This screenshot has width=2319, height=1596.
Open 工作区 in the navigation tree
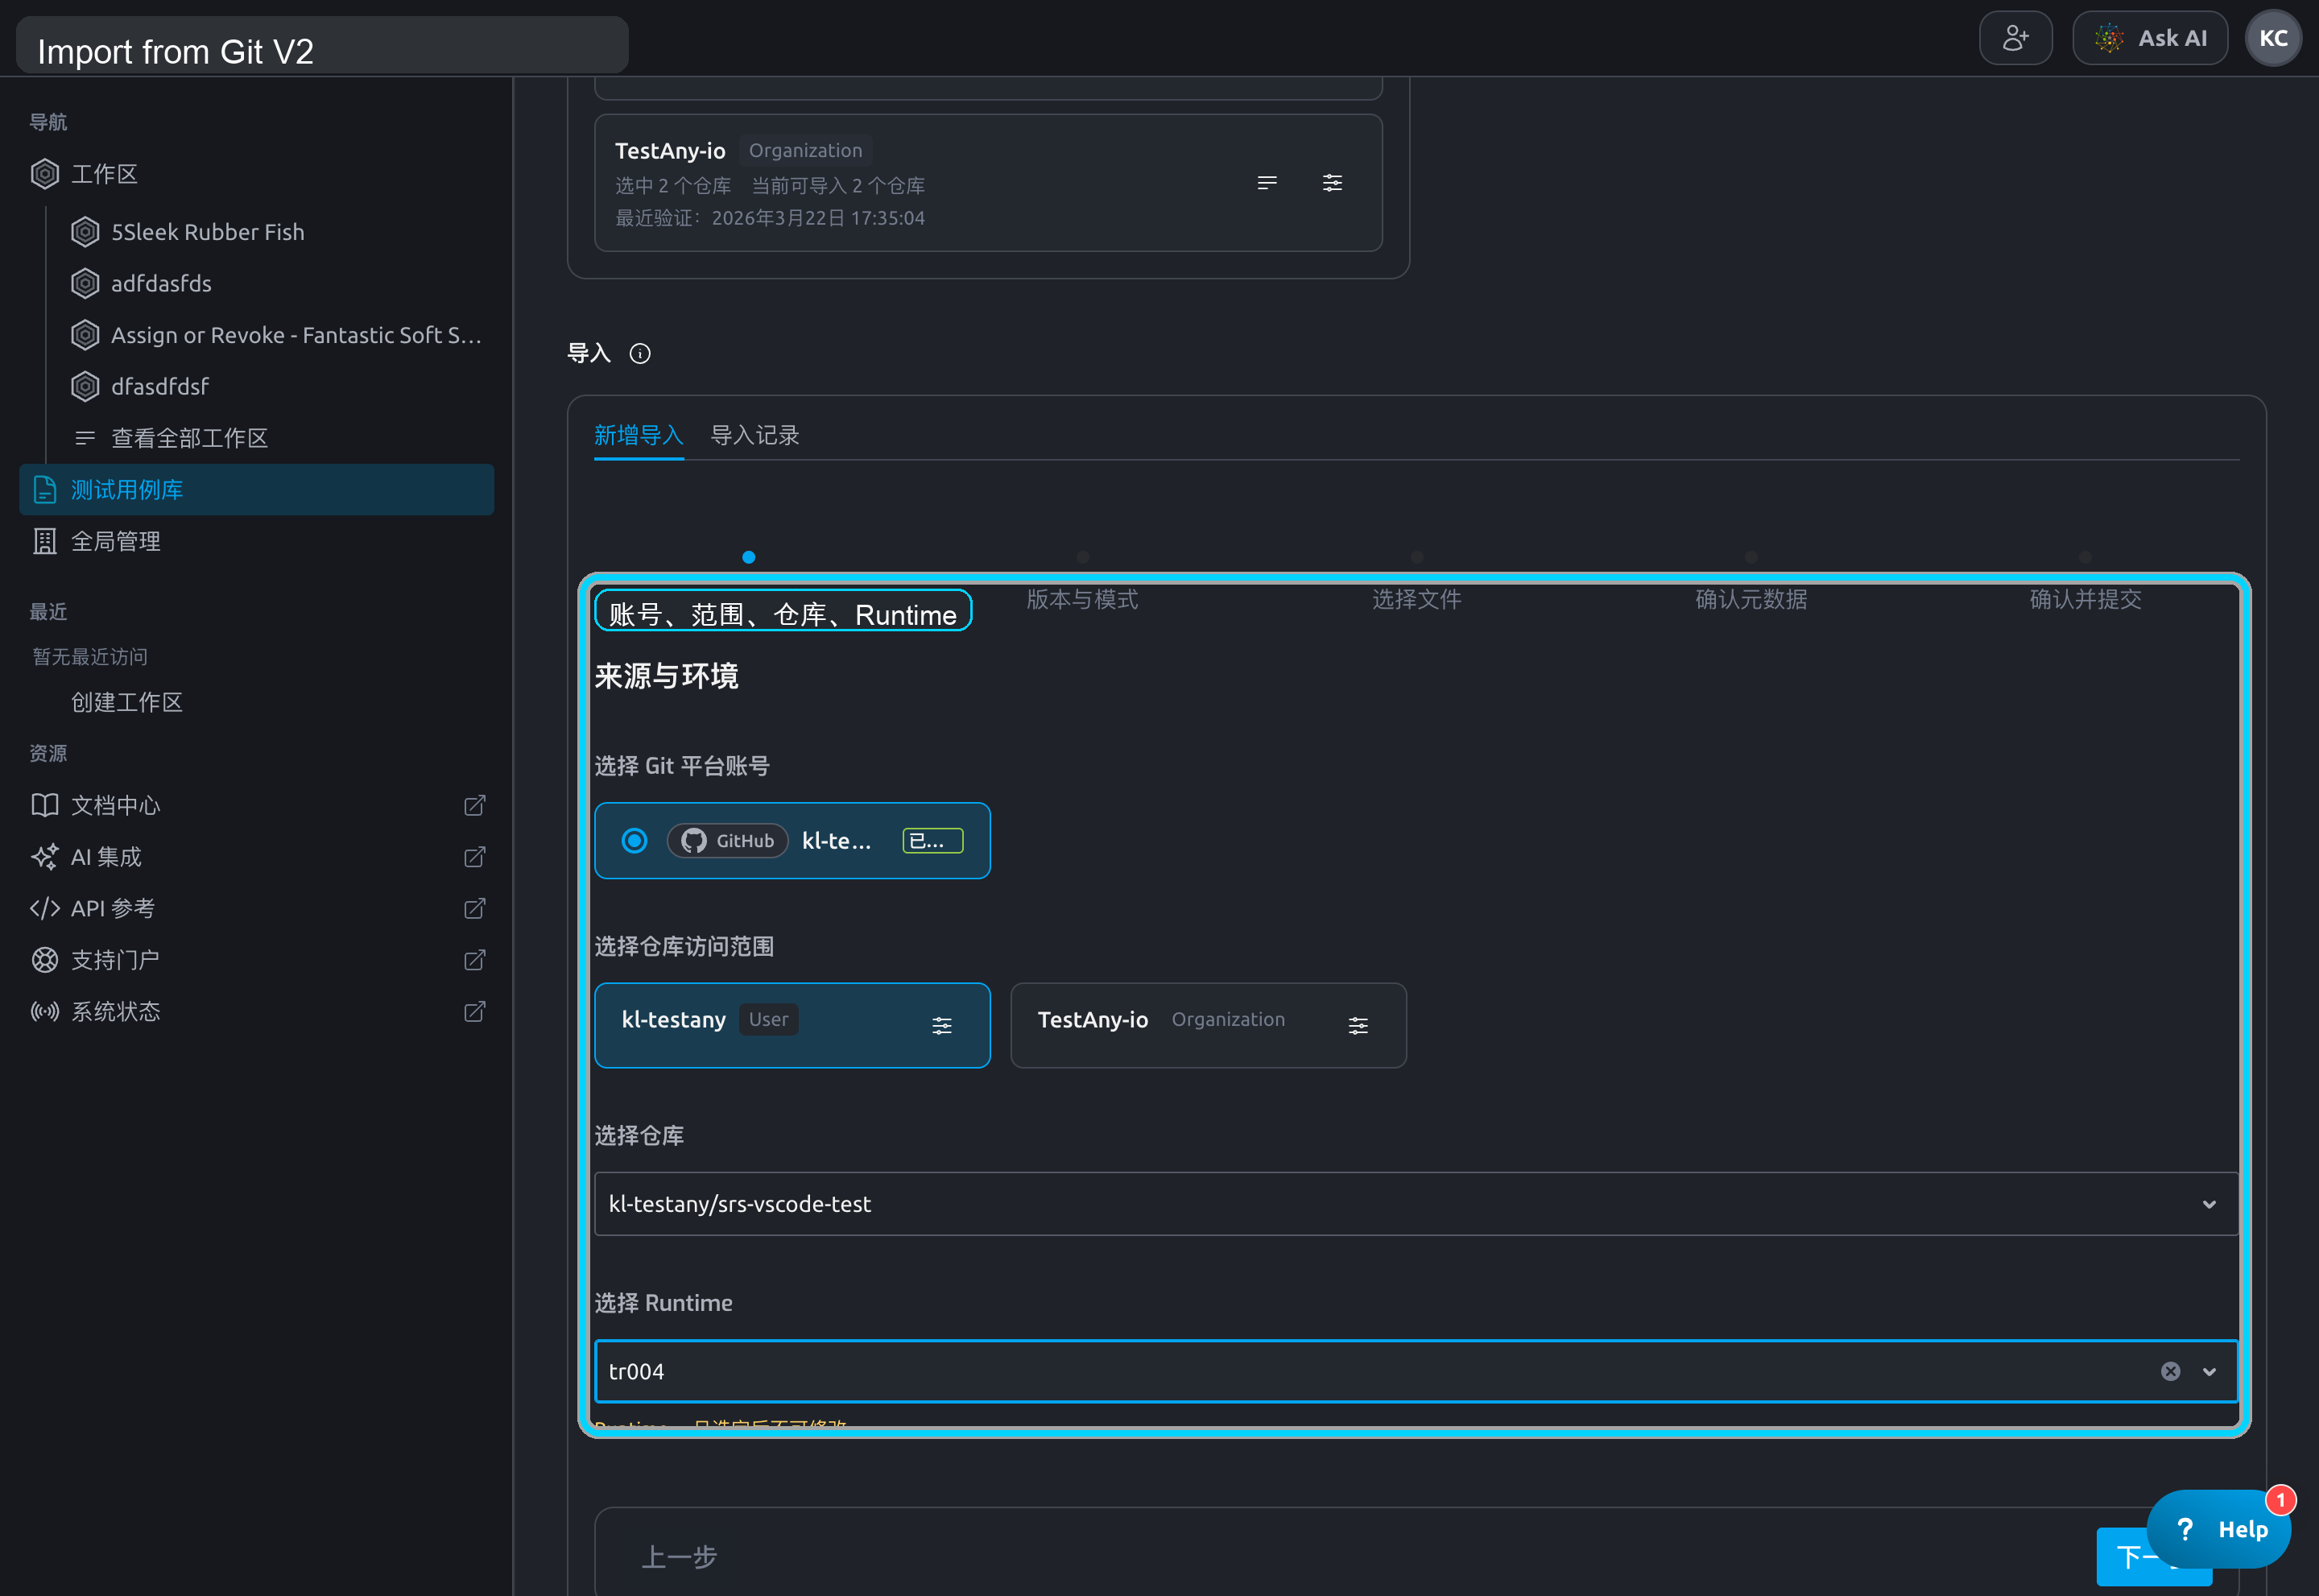click(x=104, y=174)
